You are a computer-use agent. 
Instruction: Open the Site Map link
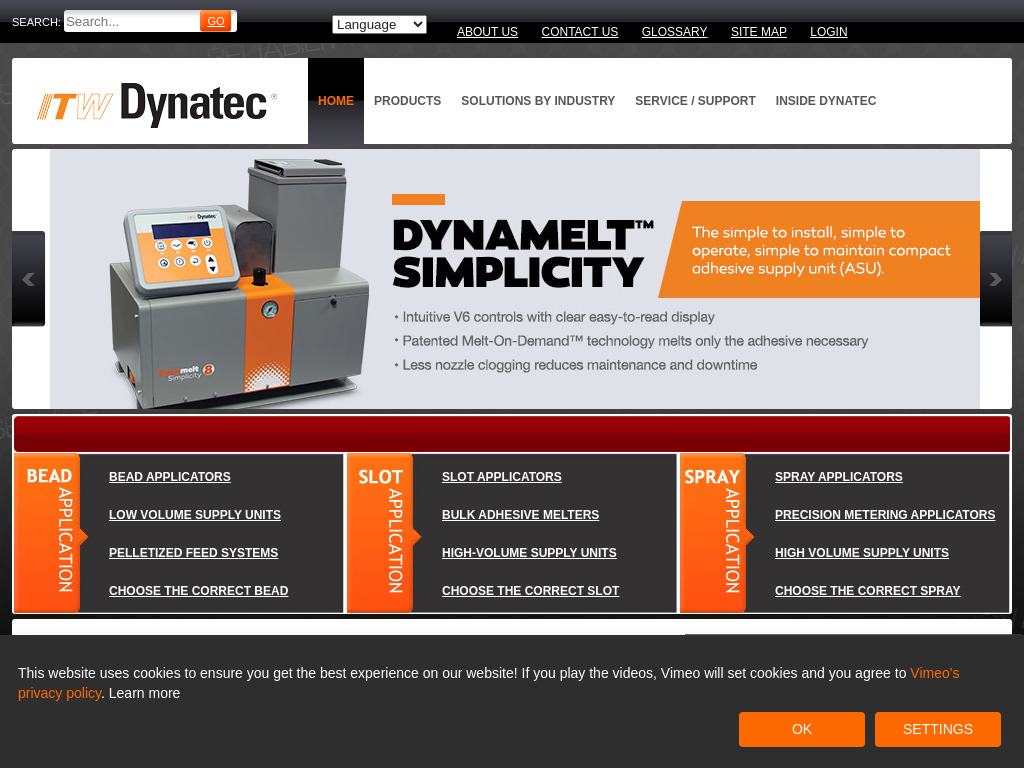758,31
